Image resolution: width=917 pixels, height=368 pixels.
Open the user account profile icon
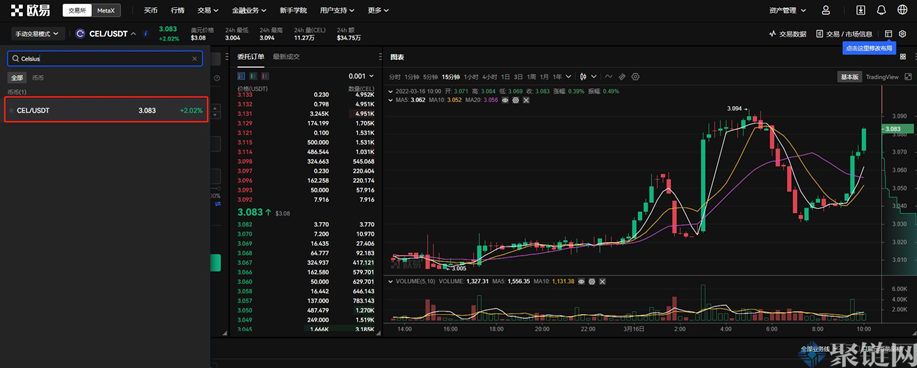coord(826,10)
